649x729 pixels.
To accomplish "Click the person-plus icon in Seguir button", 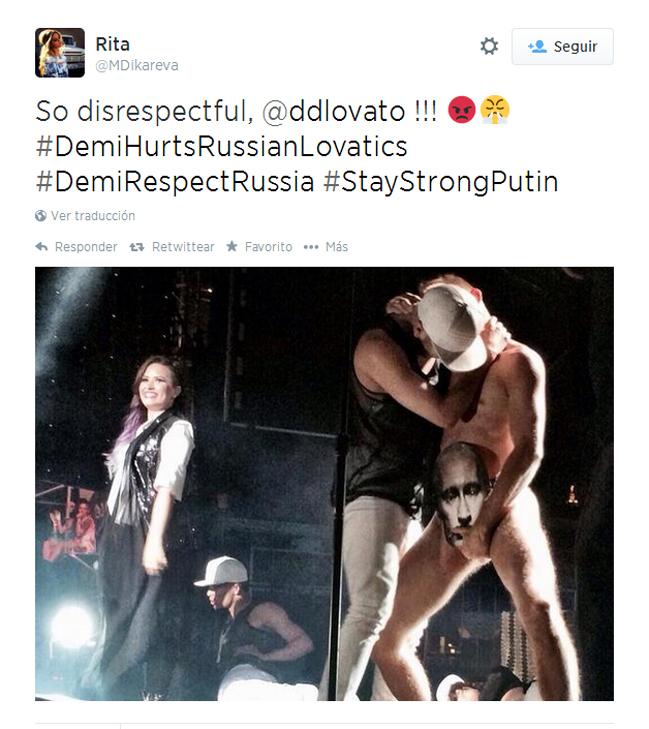I will (x=537, y=47).
